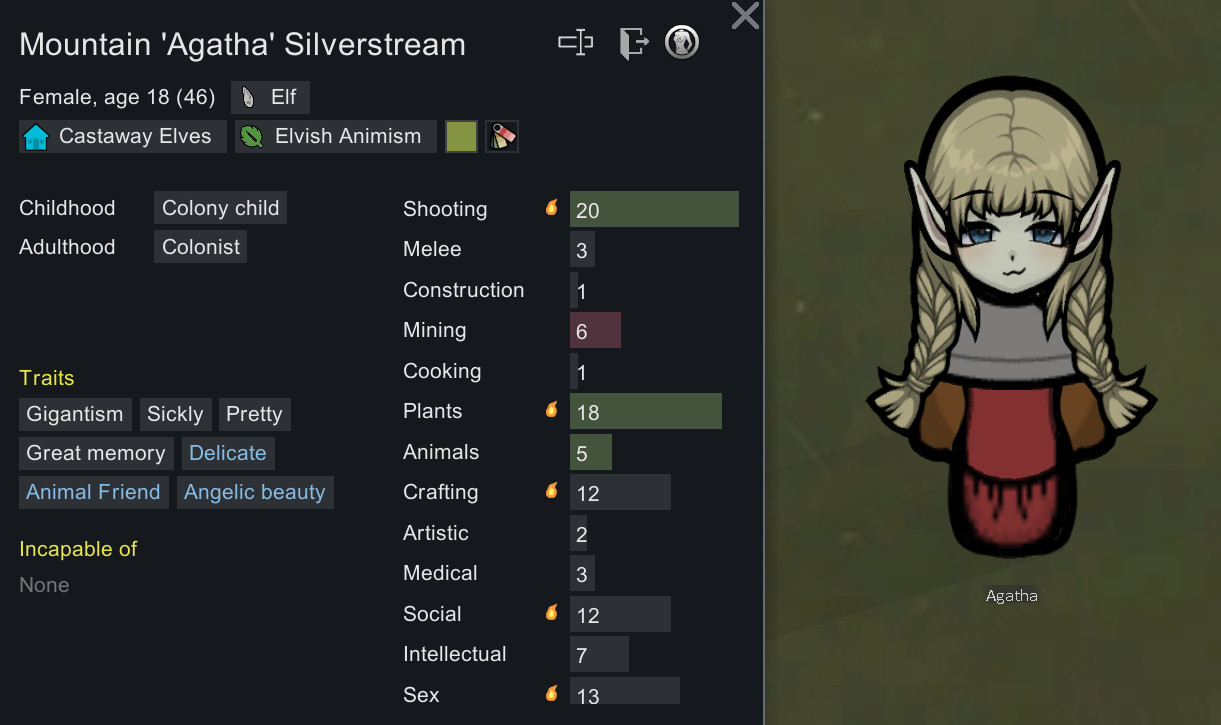Click the Elf race feather icon
Screen dimensions: 1221x725
coord(249,98)
